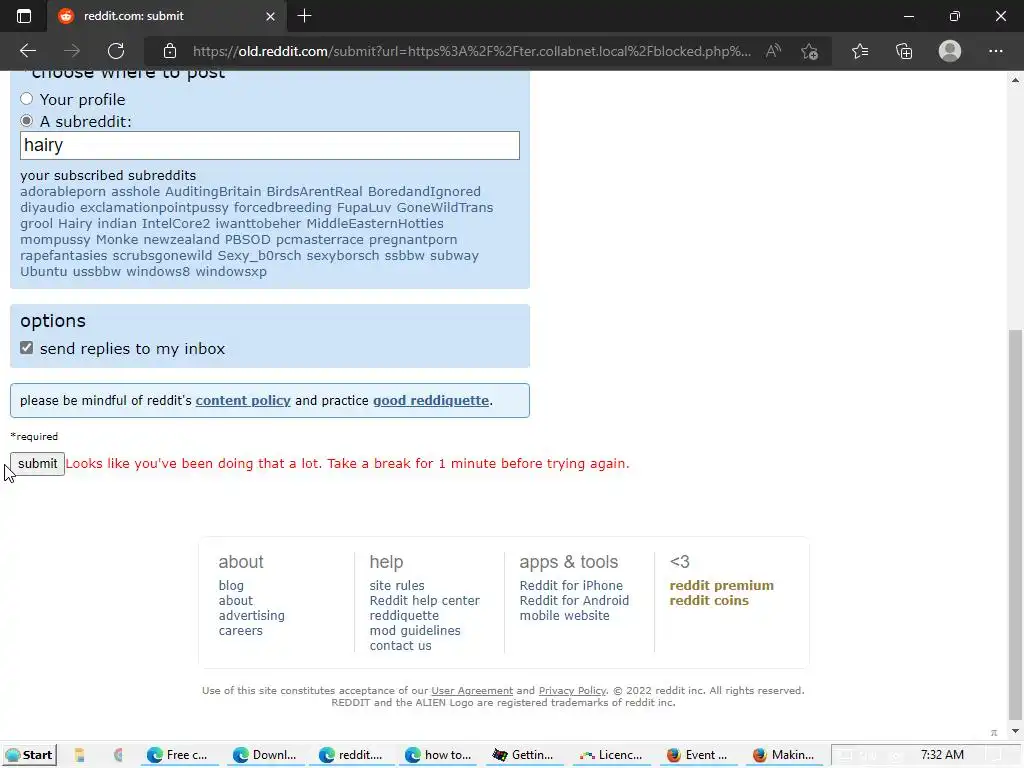Choose newzealand from subscribed subreddits
This screenshot has height=768, width=1024.
click(x=182, y=240)
